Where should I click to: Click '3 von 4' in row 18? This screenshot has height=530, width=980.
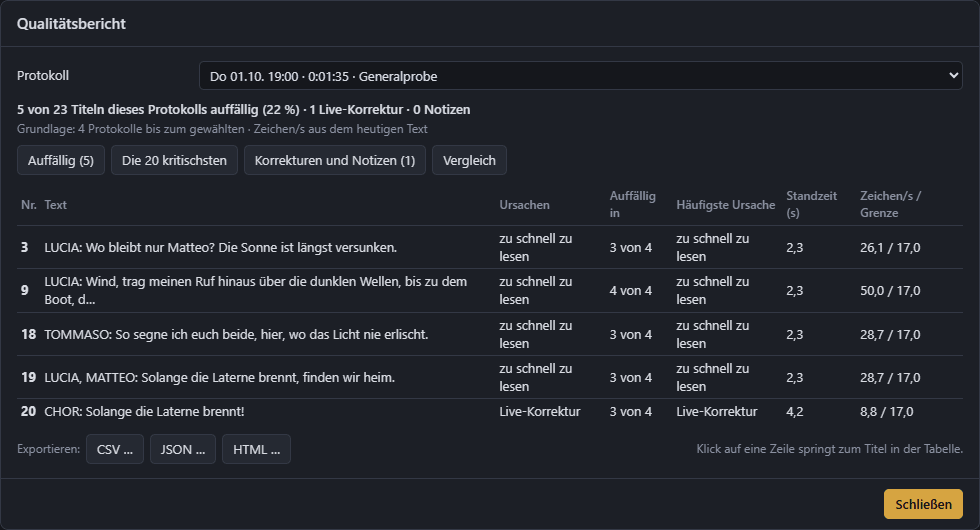point(631,334)
